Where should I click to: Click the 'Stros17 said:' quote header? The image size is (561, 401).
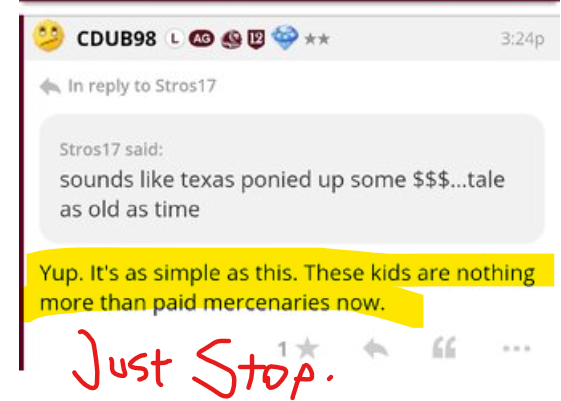click(111, 149)
